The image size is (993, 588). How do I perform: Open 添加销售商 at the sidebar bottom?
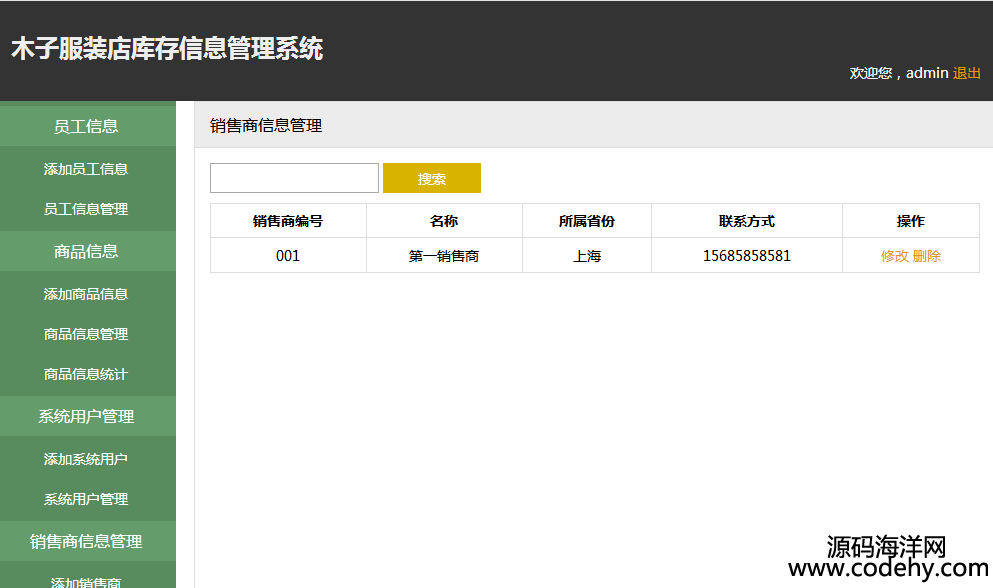(x=86, y=582)
